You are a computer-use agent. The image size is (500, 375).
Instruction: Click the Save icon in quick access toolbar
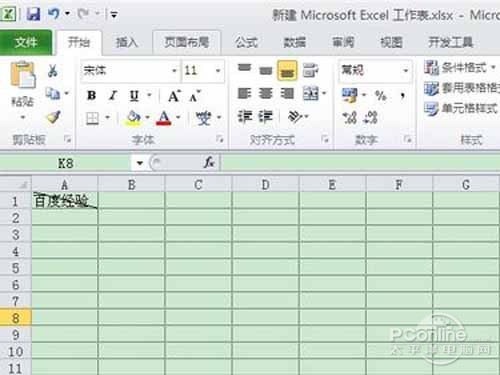click(33, 14)
